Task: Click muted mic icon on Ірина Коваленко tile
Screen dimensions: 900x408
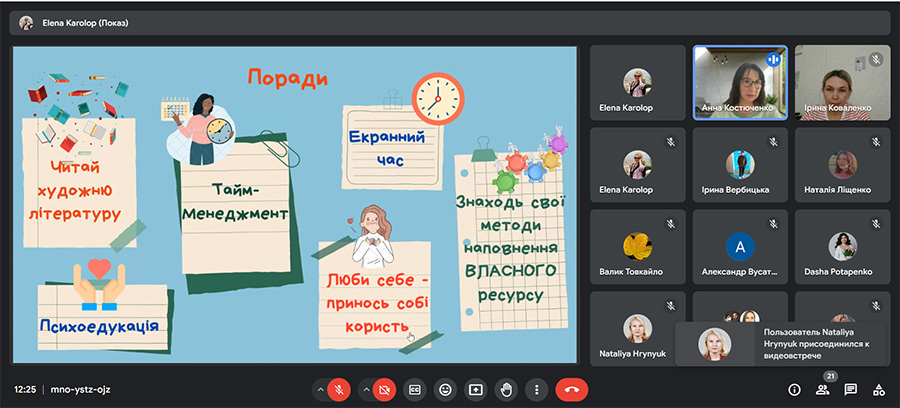Action: point(875,59)
